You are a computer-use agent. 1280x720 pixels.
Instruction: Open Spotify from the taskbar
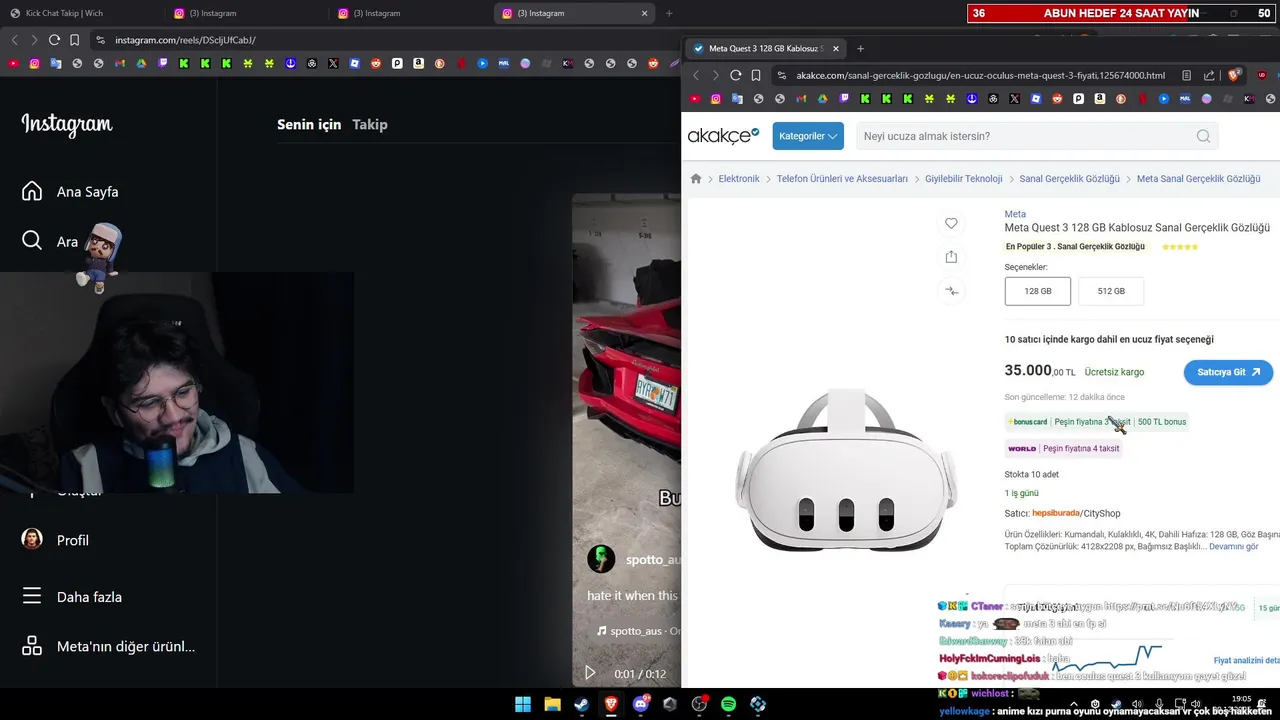[728, 704]
